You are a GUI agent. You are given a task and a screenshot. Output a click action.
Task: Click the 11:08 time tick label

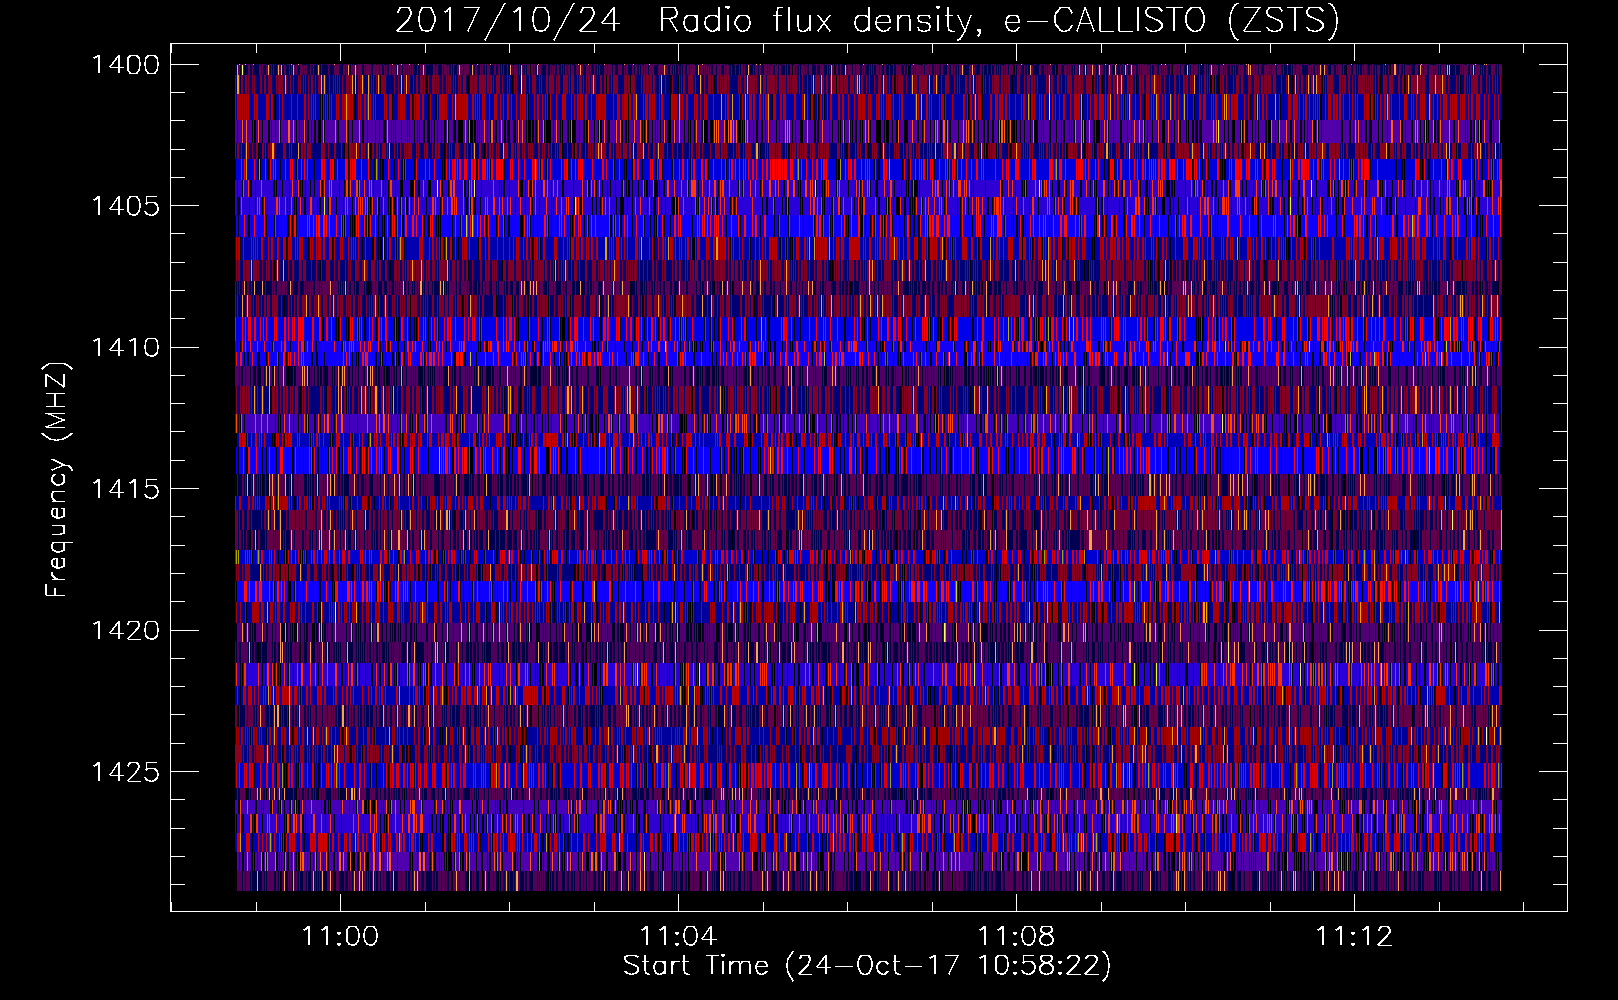(x=1017, y=936)
